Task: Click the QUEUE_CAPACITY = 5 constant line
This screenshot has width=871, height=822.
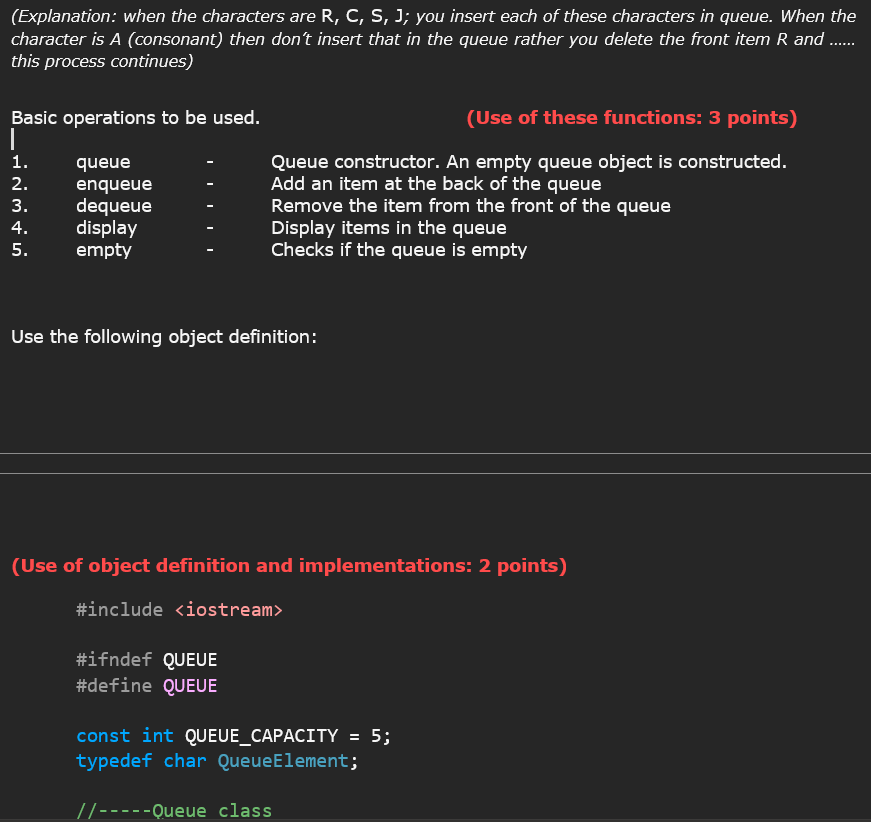Action: point(232,735)
